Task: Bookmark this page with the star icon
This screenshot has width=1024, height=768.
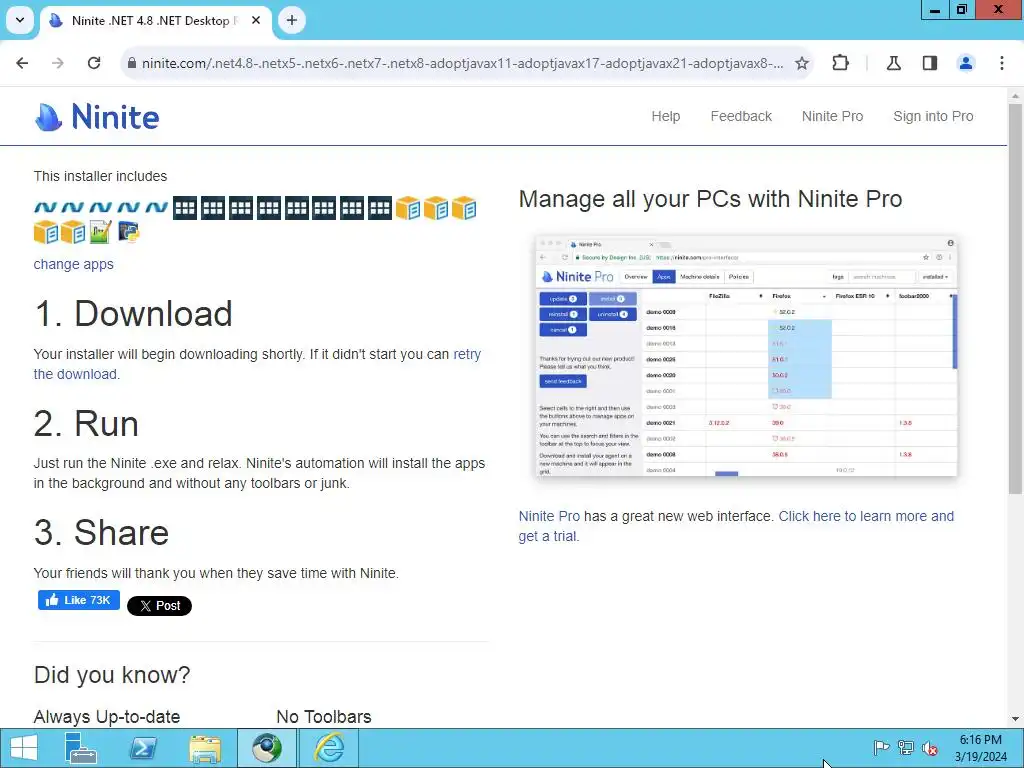Action: pyautogui.click(x=801, y=63)
